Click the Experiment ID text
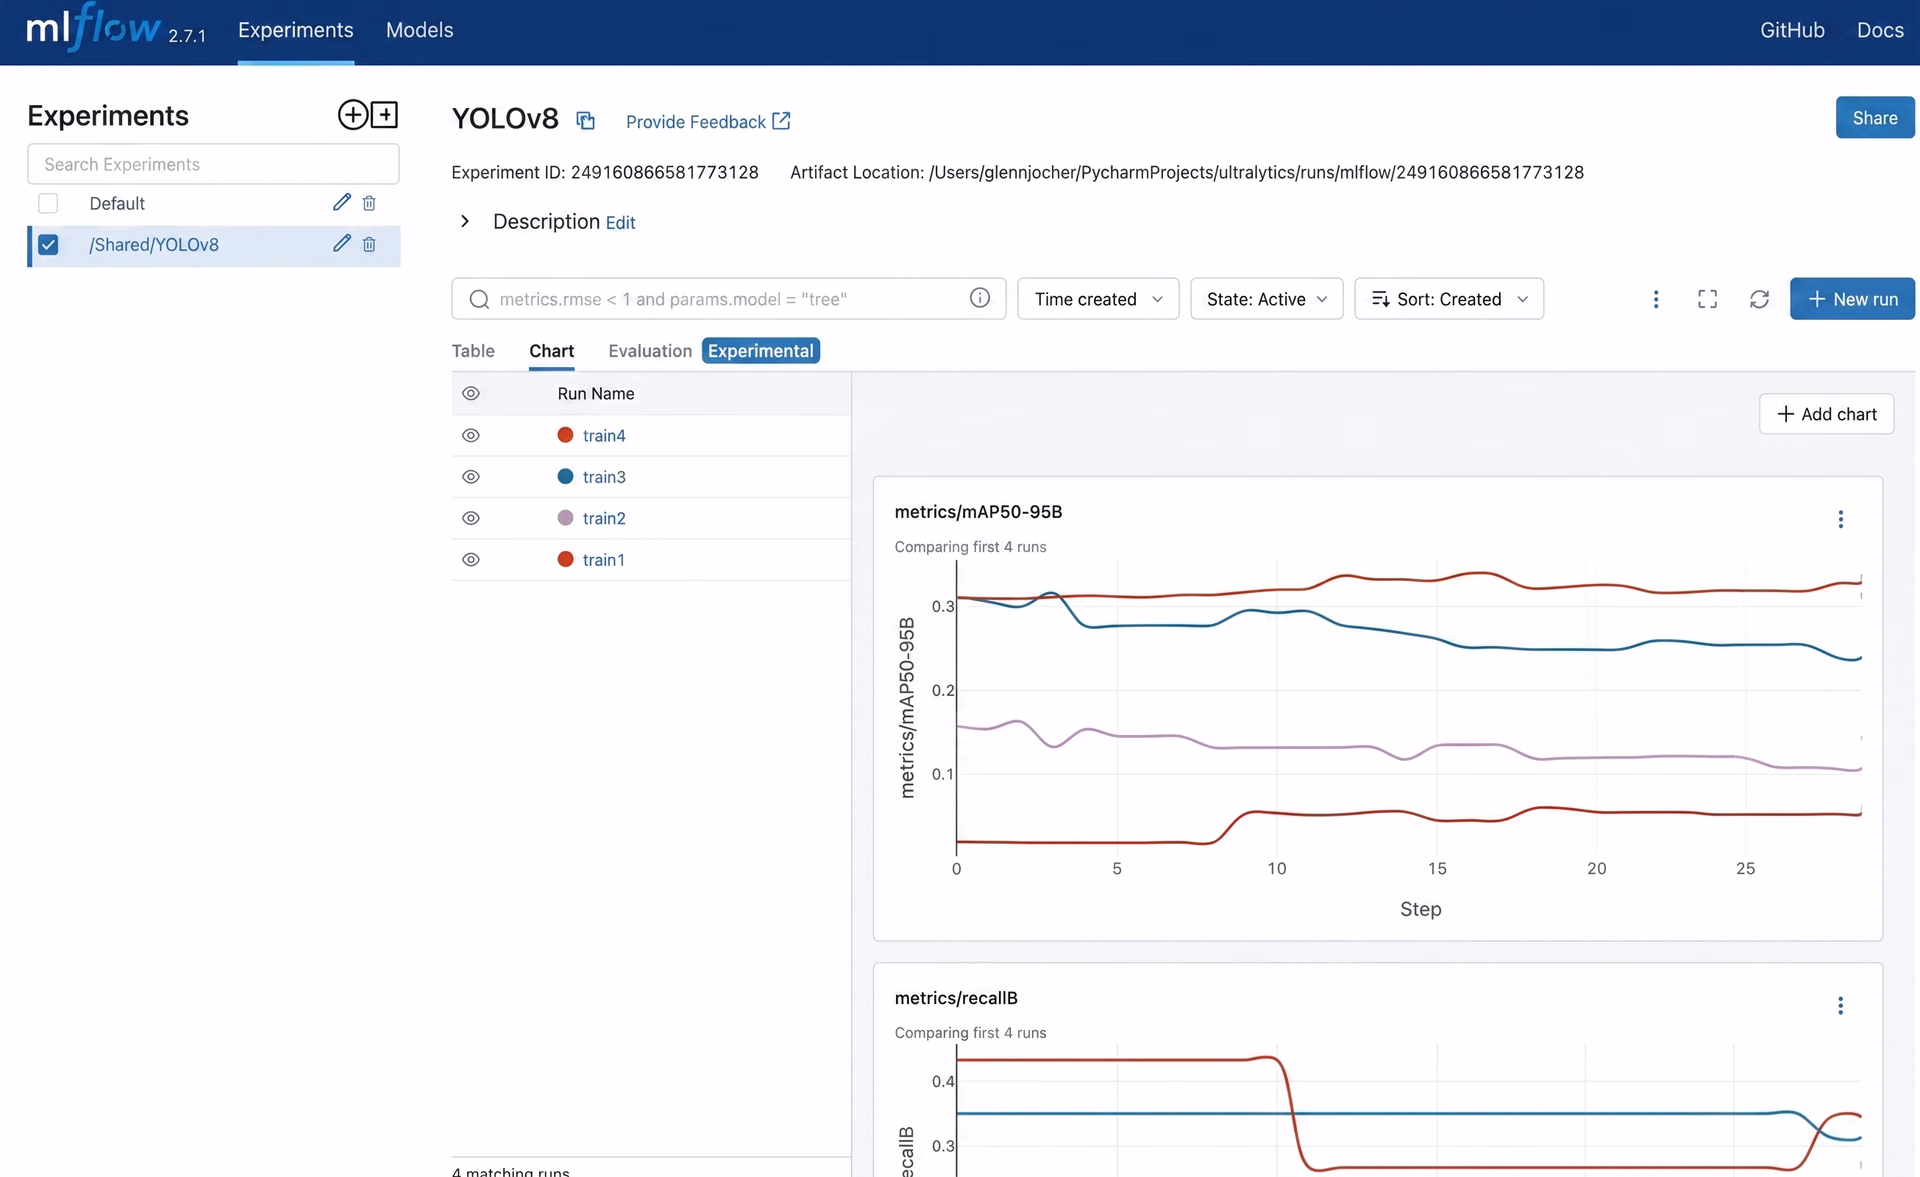Image resolution: width=1920 pixels, height=1177 pixels. pyautogui.click(x=605, y=172)
